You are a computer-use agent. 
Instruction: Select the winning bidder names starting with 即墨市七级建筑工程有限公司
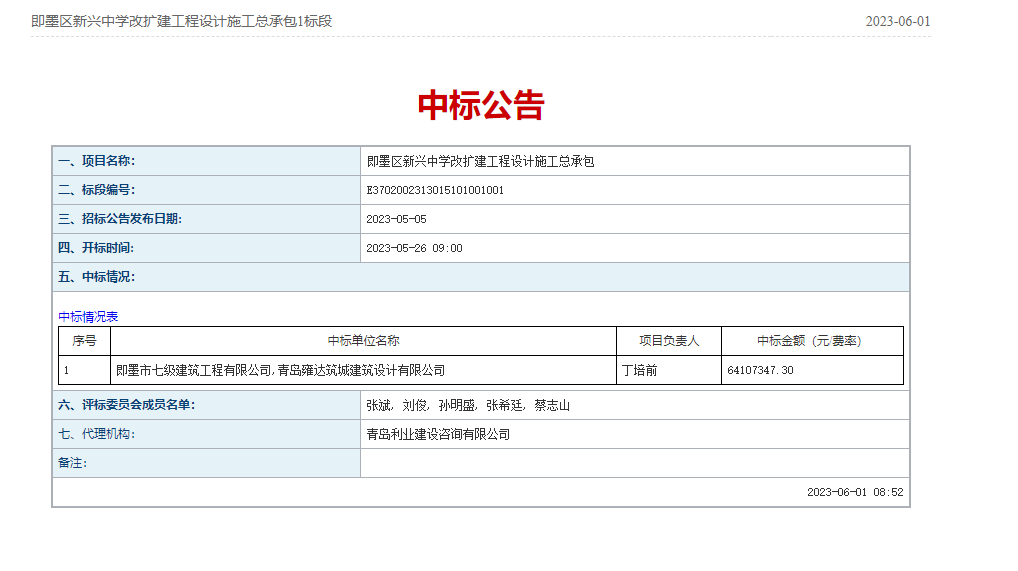click(280, 370)
